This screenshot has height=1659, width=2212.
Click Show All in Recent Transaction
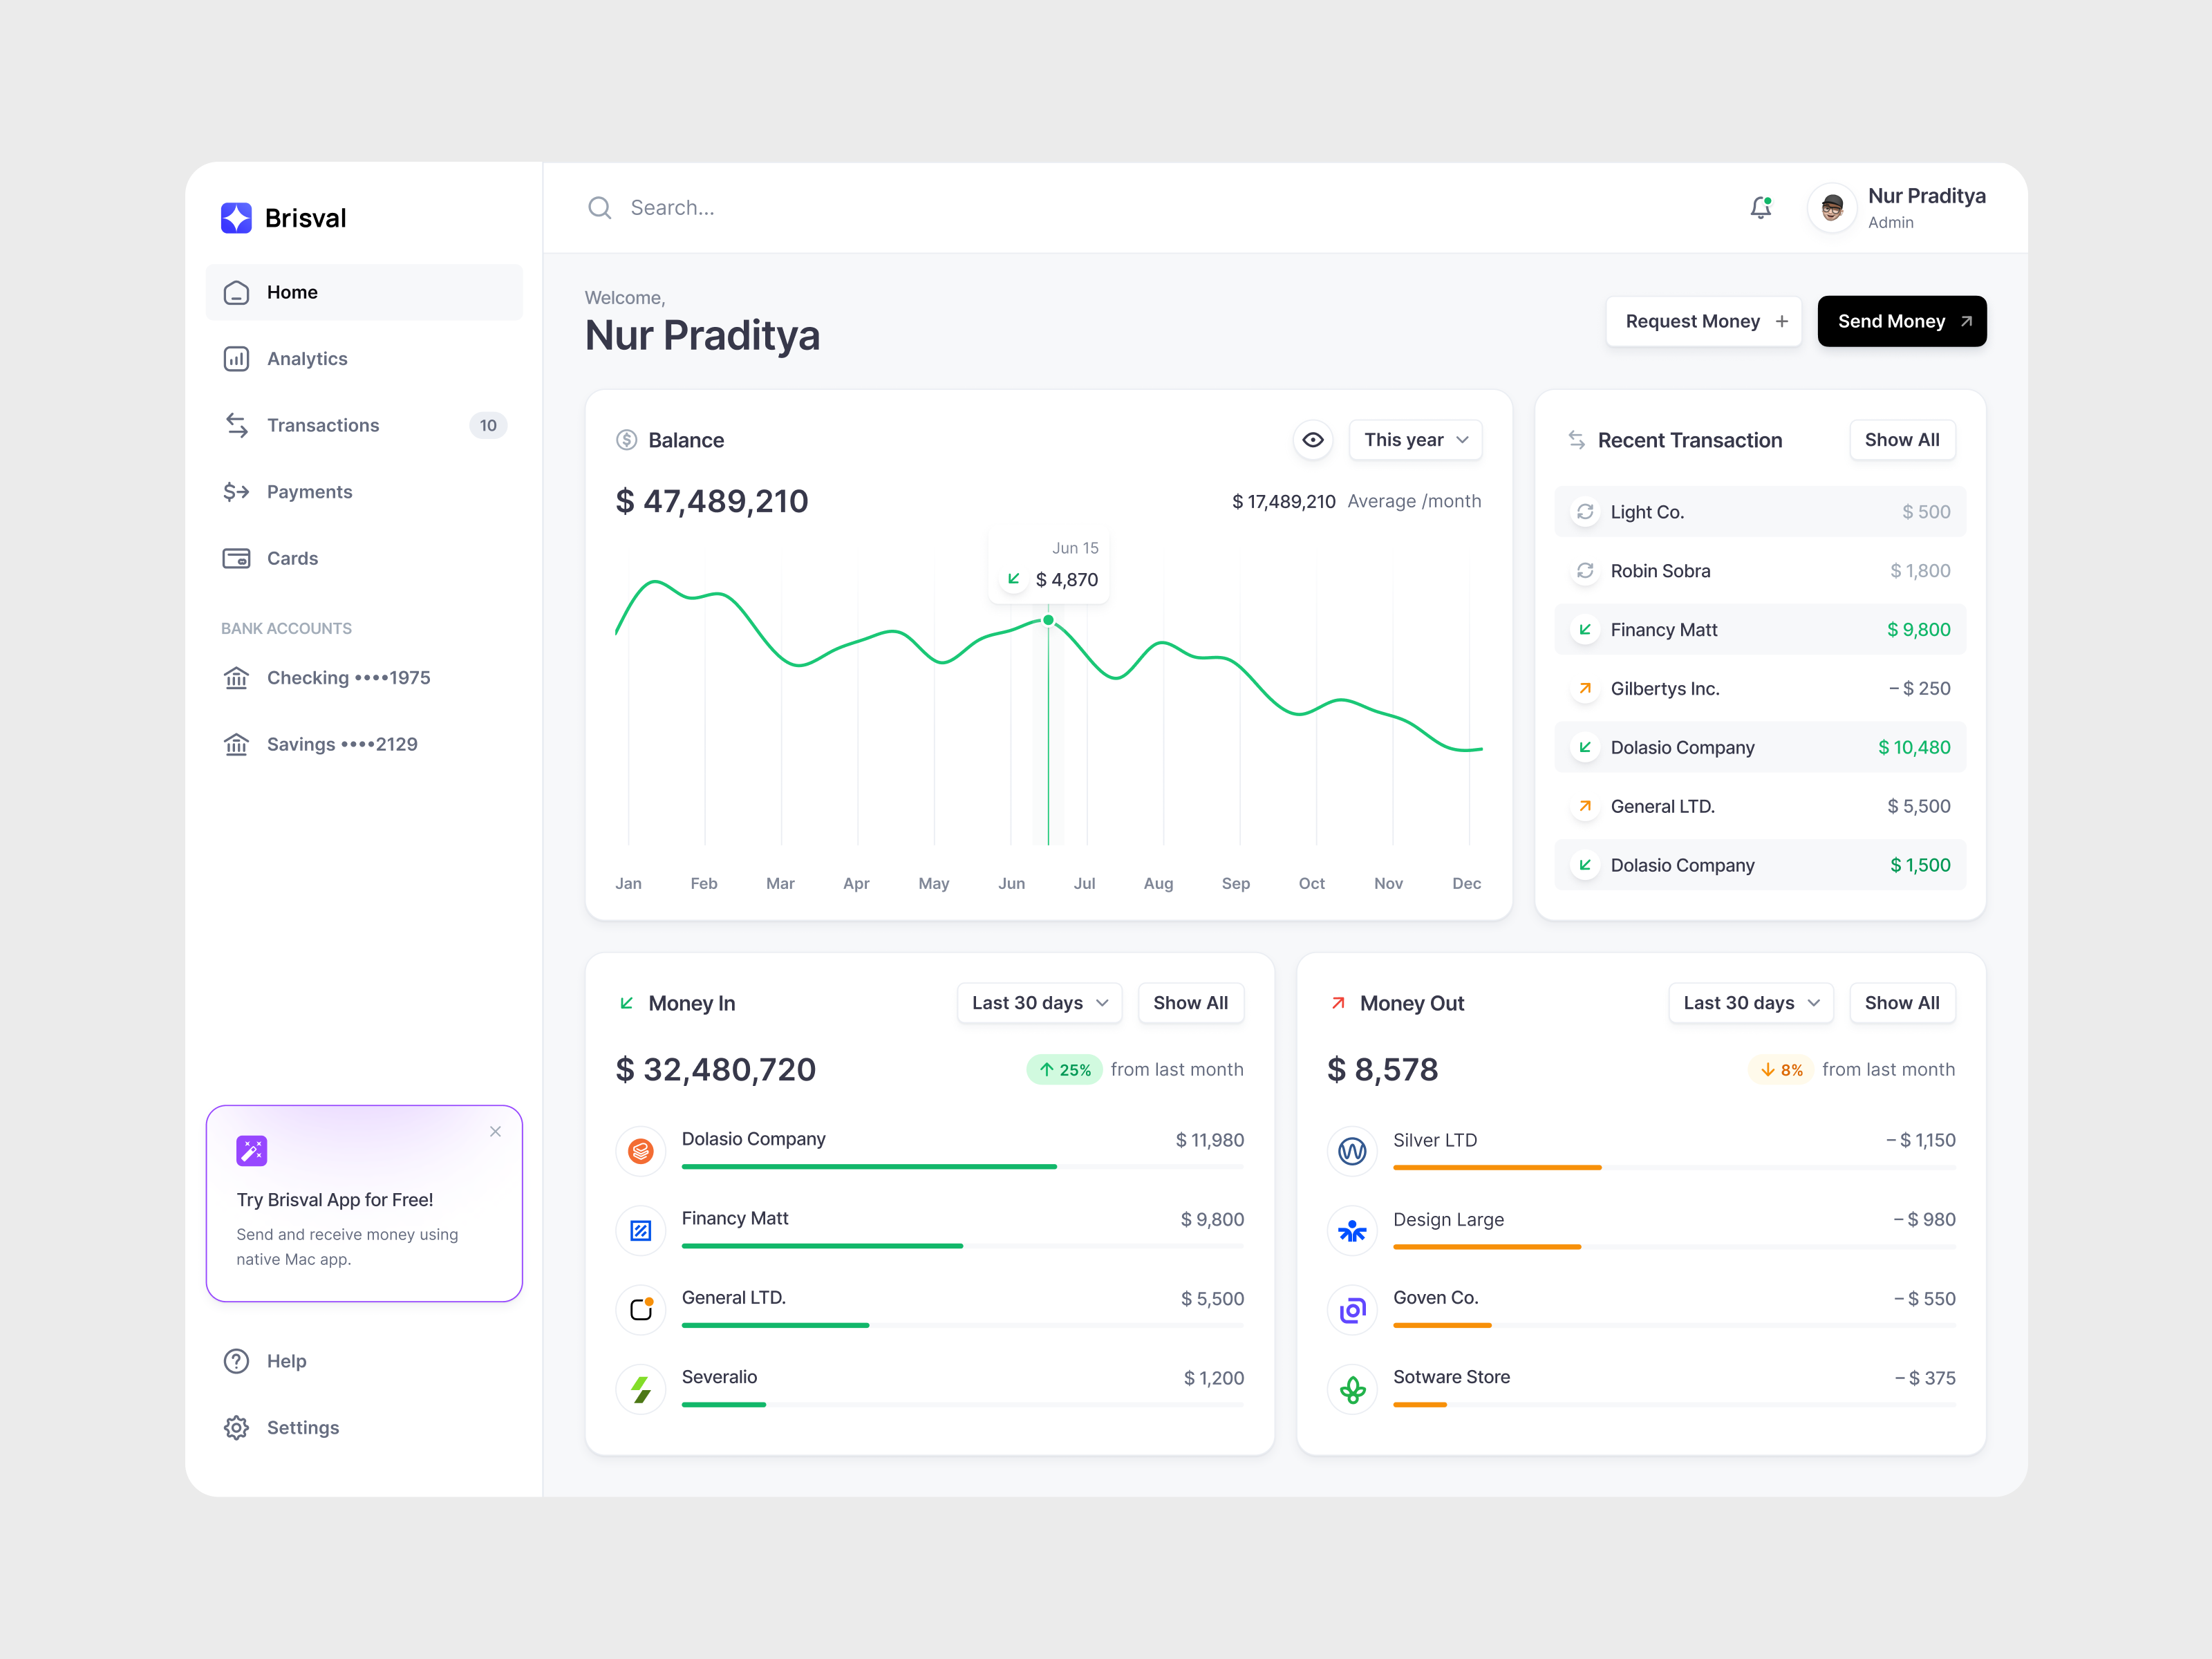click(1902, 439)
